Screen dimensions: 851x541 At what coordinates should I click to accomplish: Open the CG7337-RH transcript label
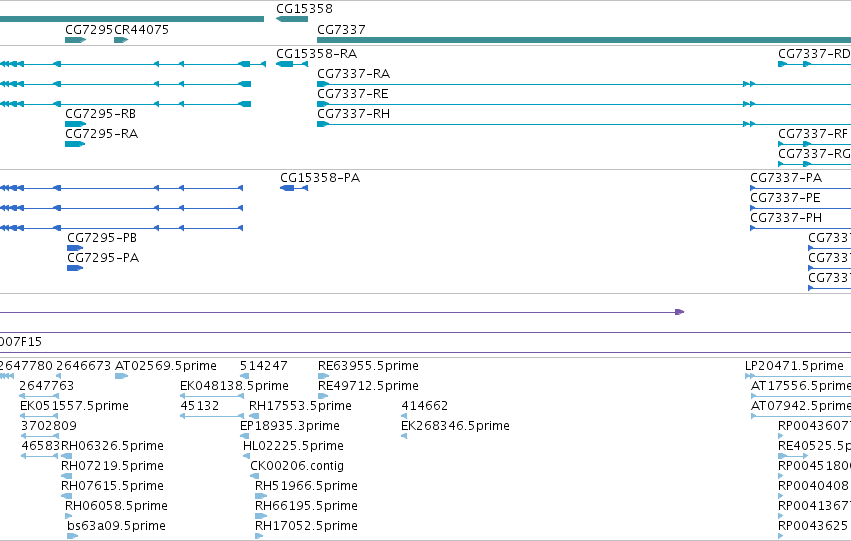353,113
